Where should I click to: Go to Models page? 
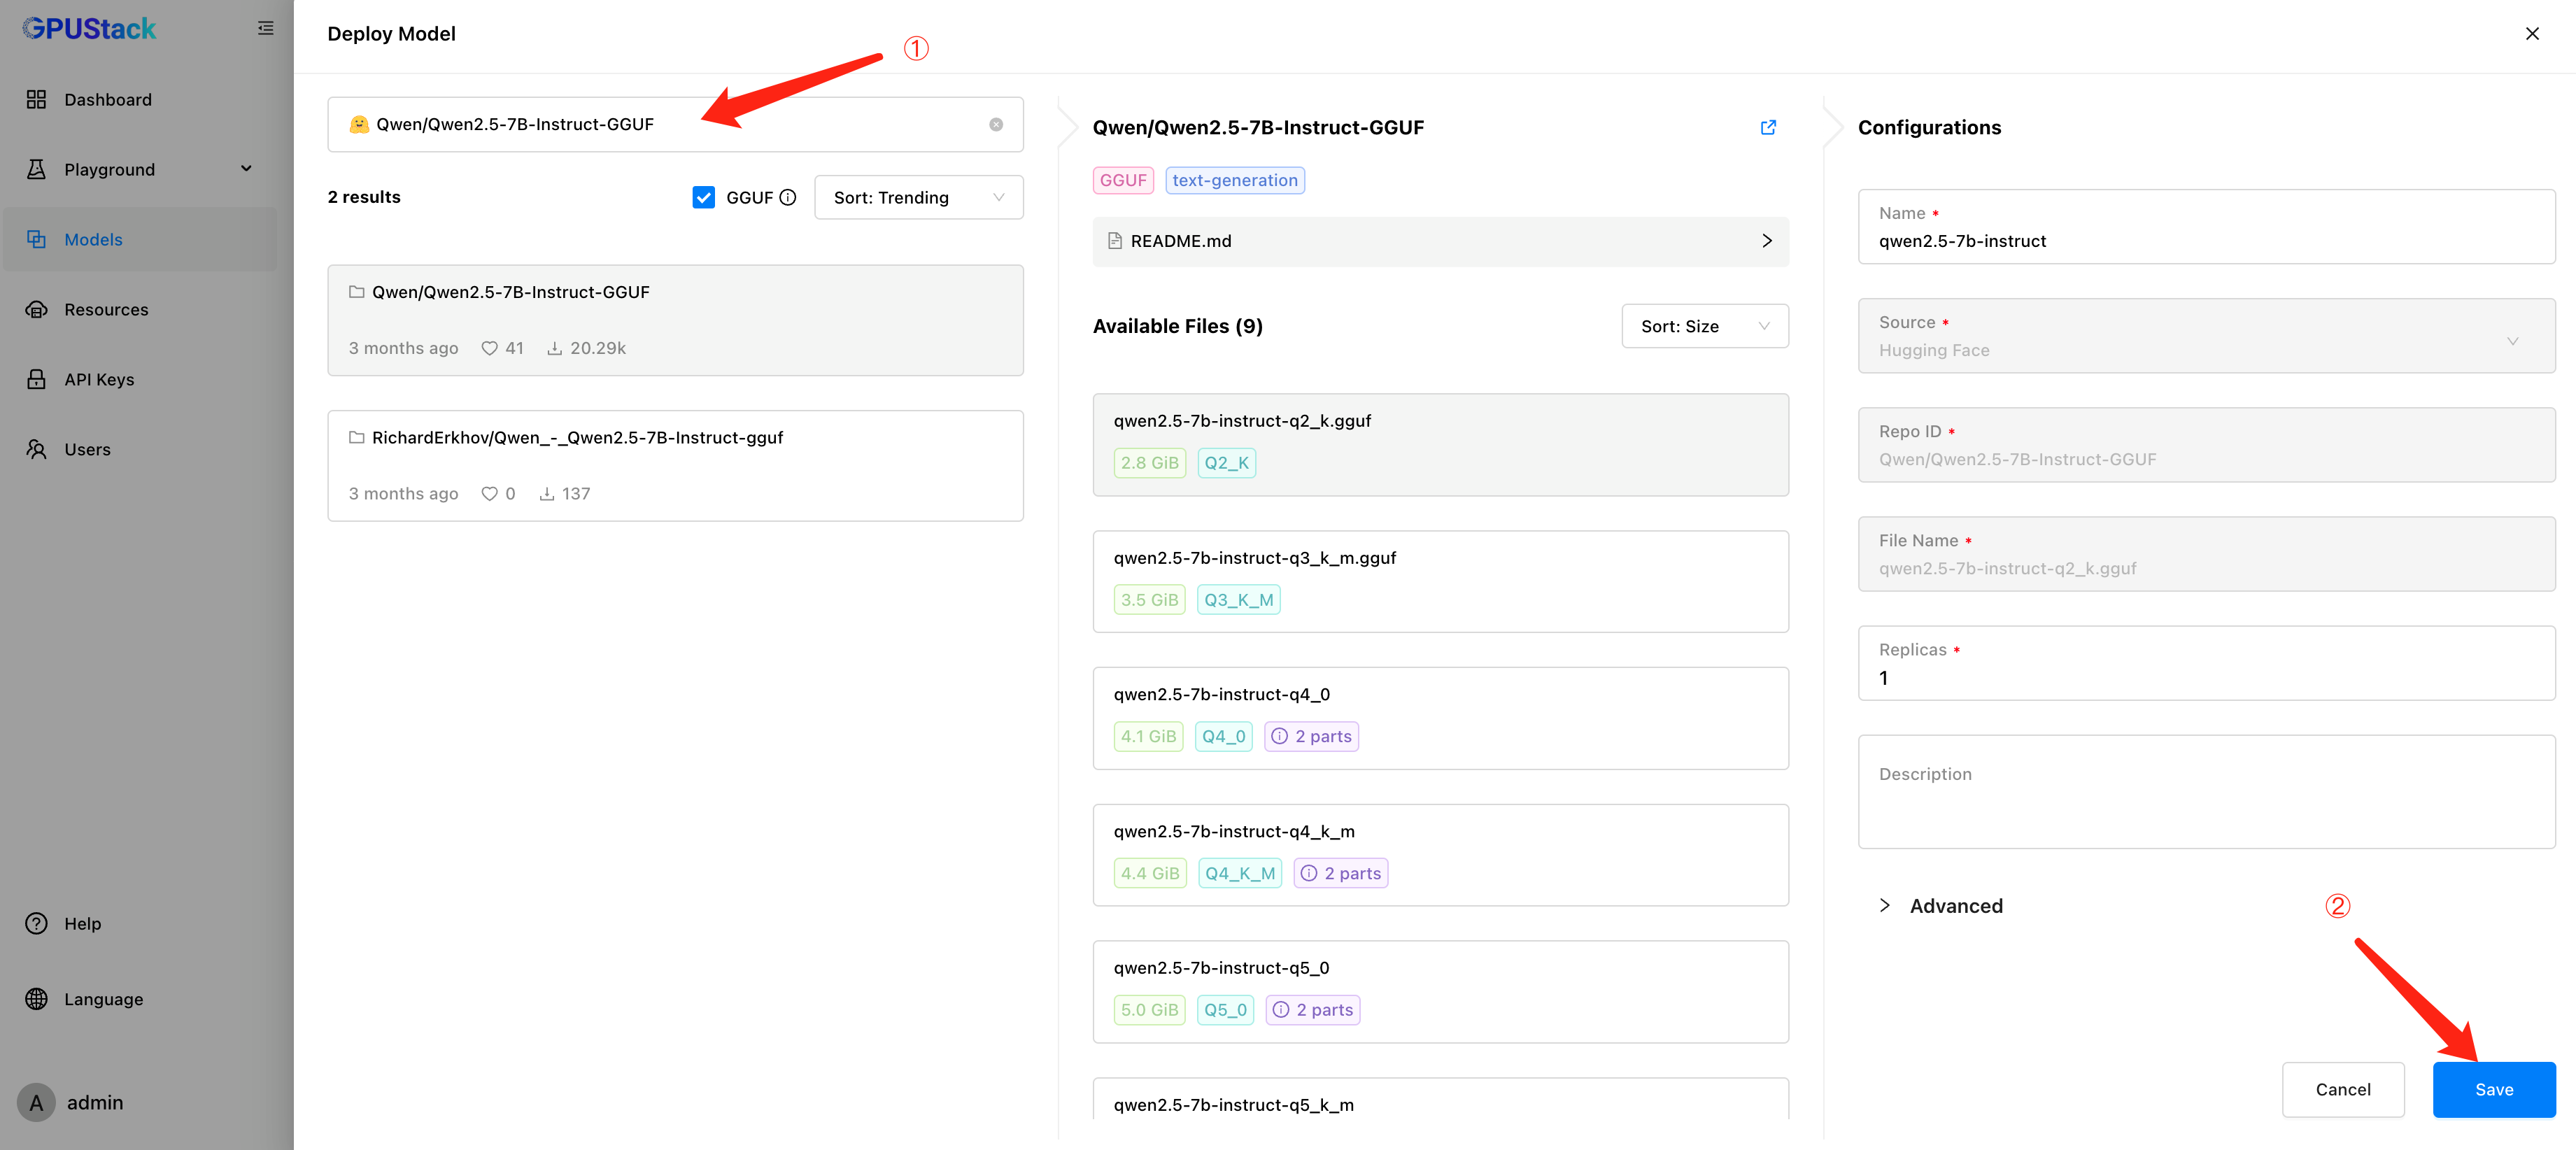coord(140,239)
